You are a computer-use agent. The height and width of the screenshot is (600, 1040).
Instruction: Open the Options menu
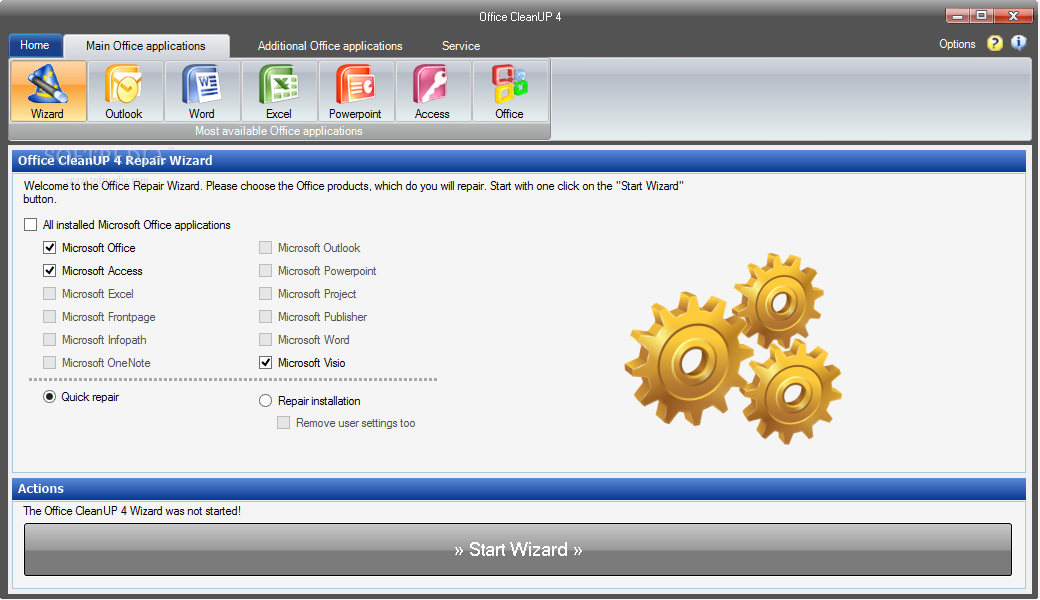[x=957, y=44]
